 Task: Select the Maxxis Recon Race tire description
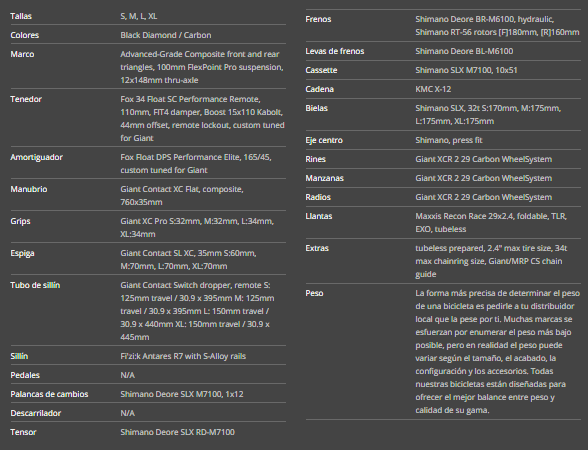491,223
